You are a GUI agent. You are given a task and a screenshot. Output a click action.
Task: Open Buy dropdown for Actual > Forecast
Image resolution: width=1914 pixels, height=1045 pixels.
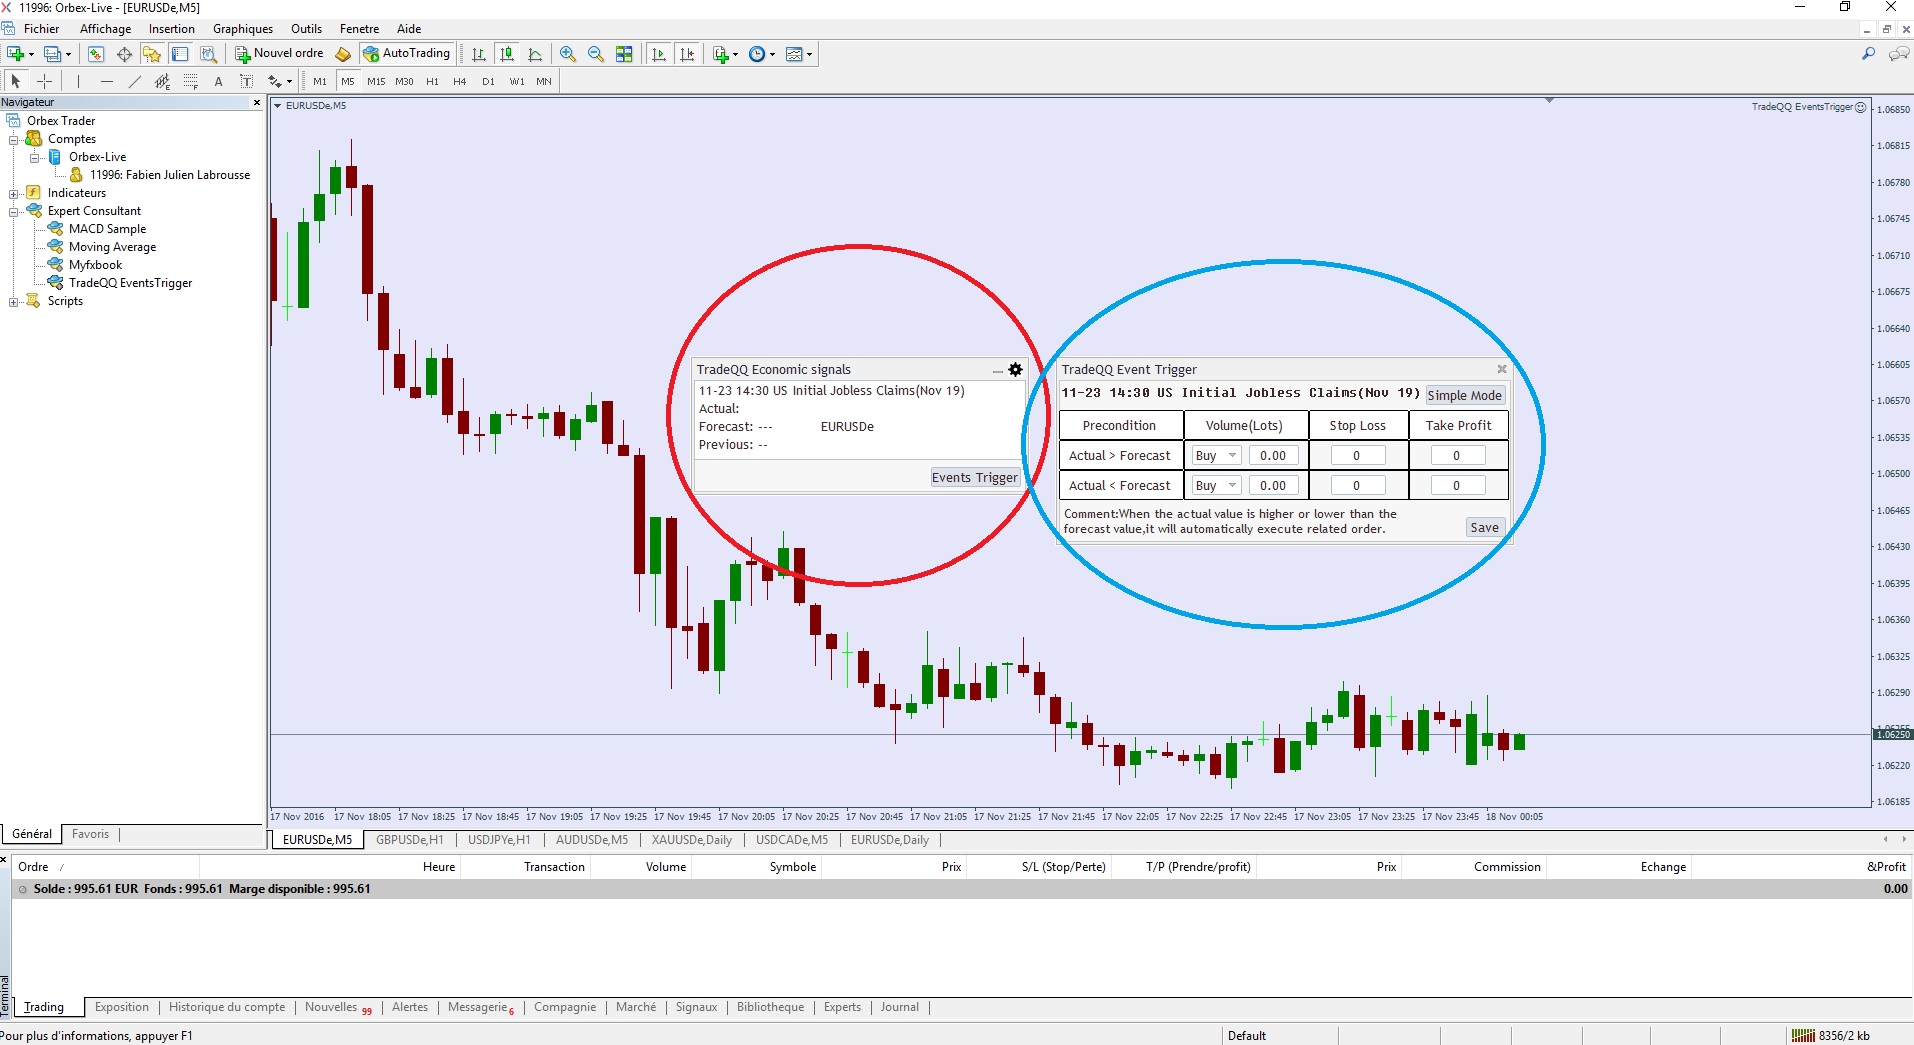(1216, 456)
